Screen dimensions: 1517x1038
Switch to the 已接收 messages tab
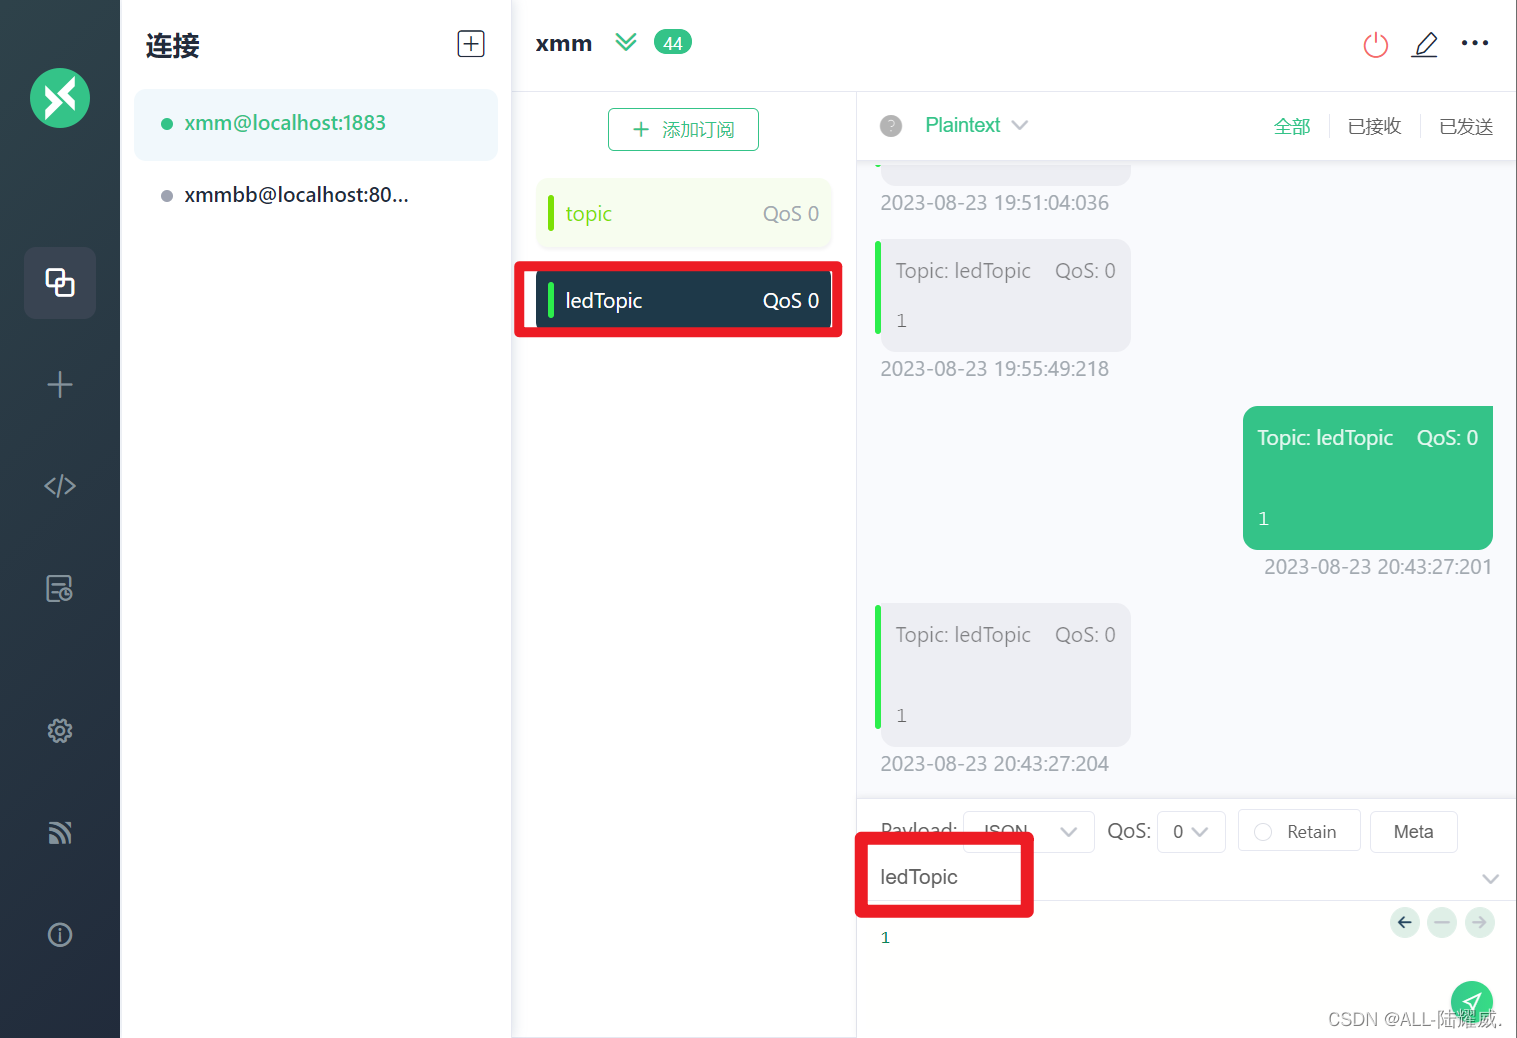[1373, 126]
